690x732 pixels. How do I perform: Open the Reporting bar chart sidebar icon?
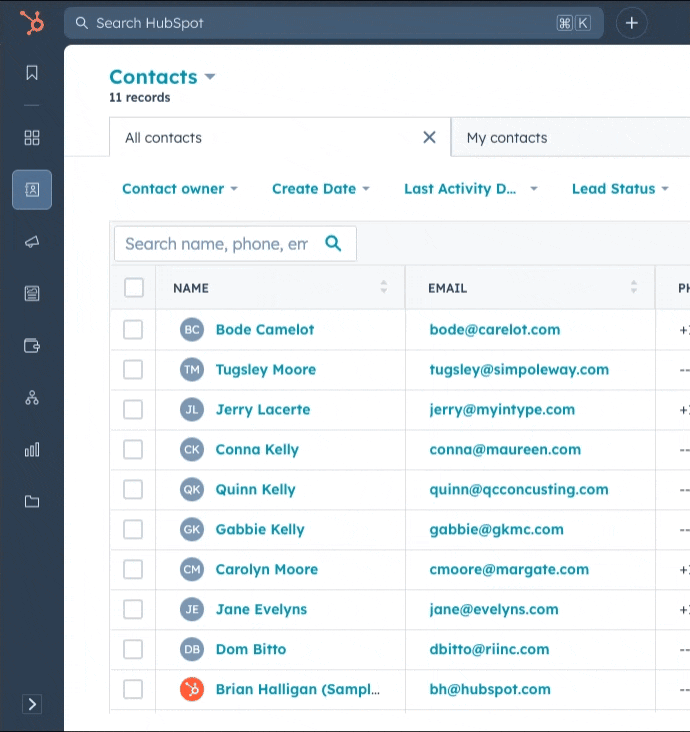click(32, 450)
